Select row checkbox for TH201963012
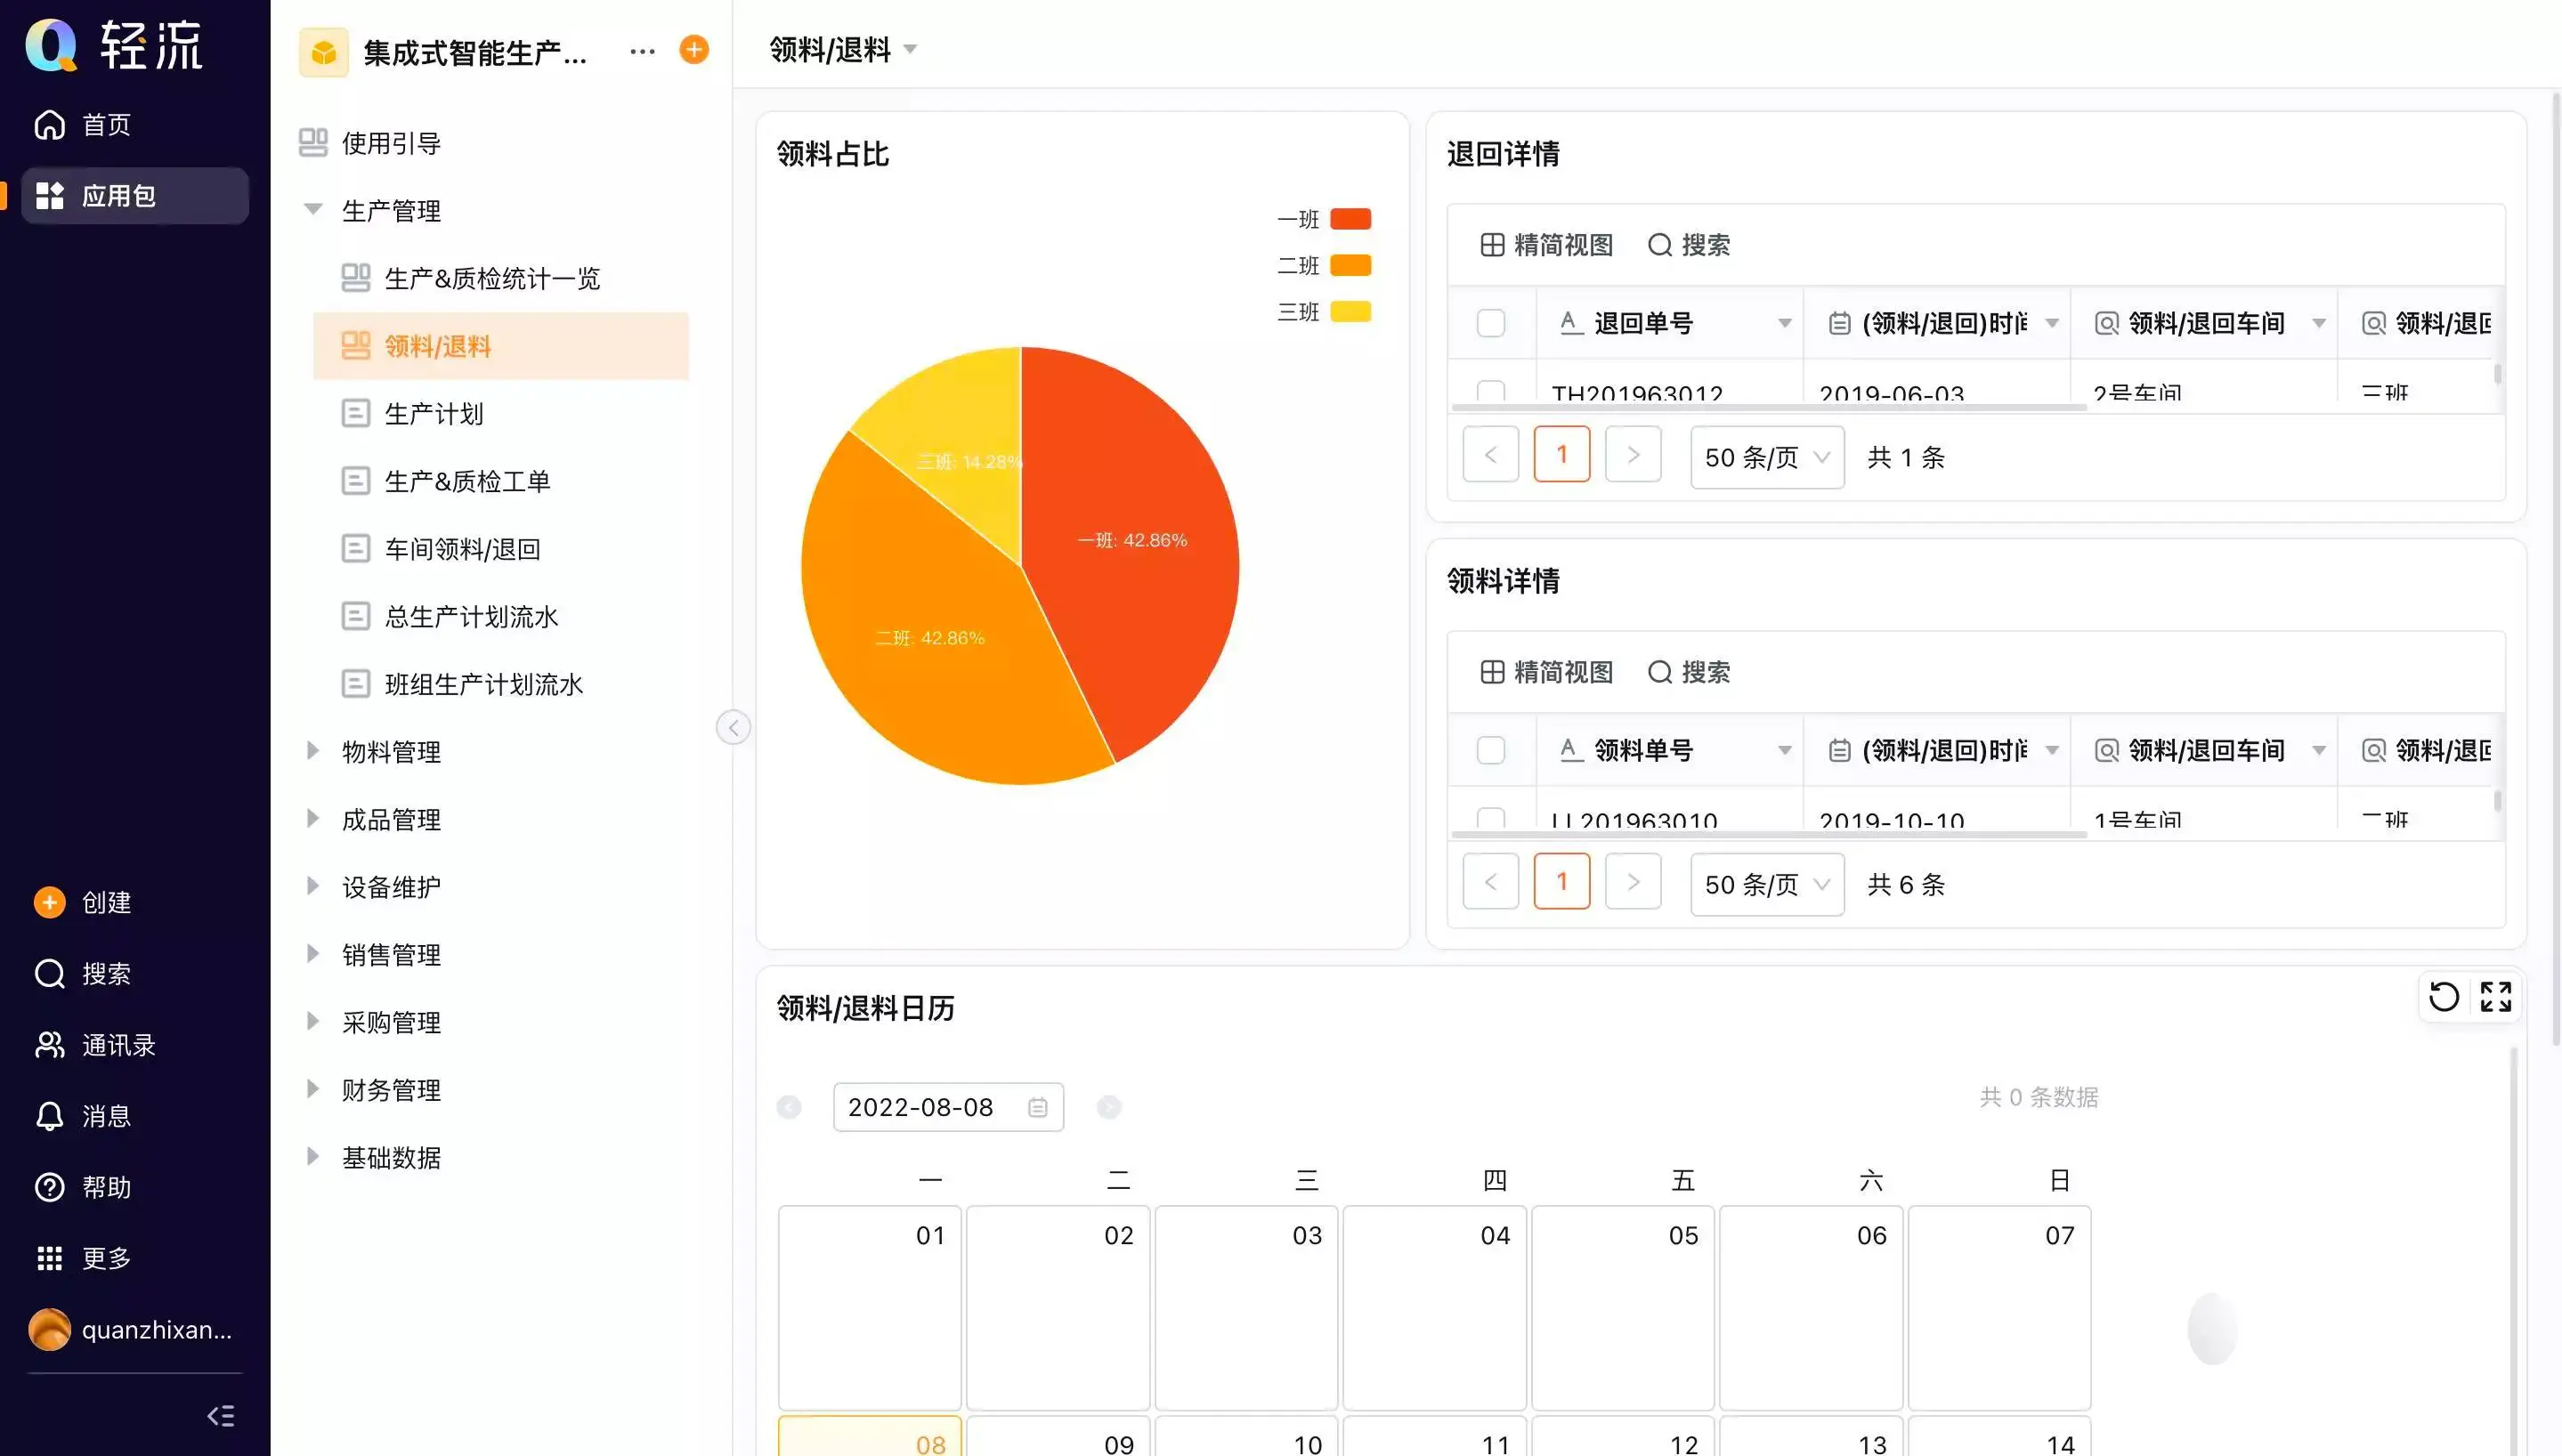 pos(1490,391)
